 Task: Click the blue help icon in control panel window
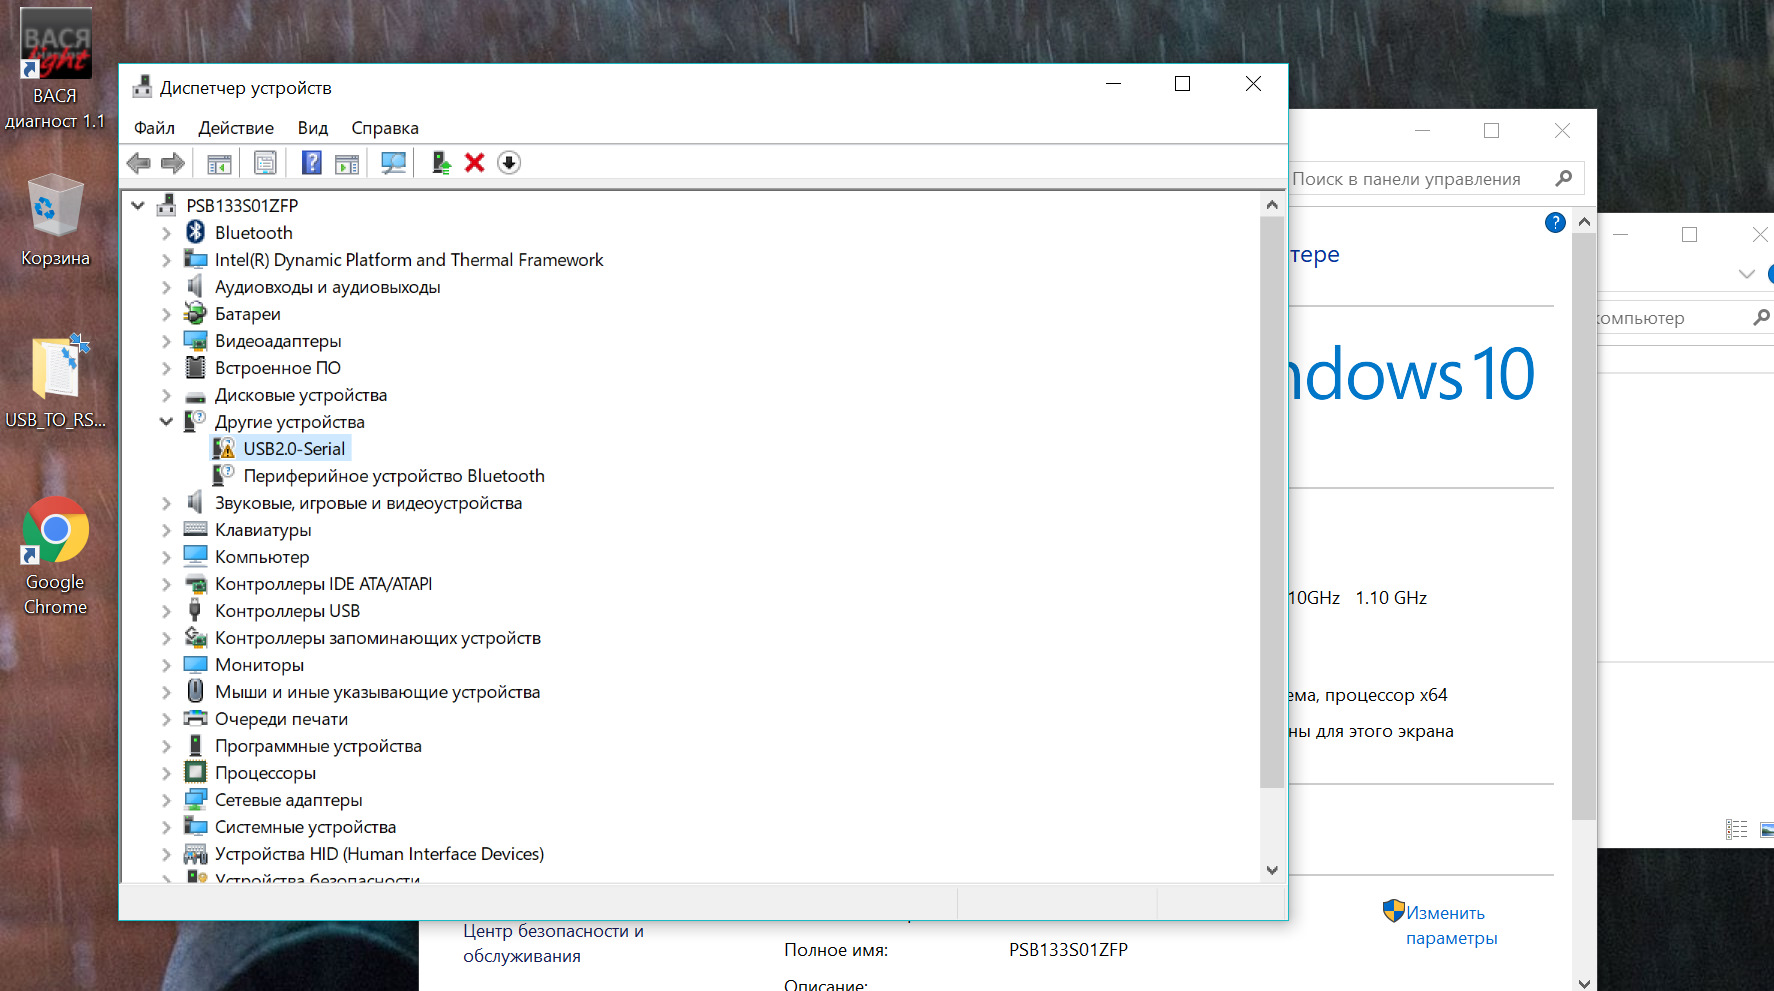(x=1555, y=222)
